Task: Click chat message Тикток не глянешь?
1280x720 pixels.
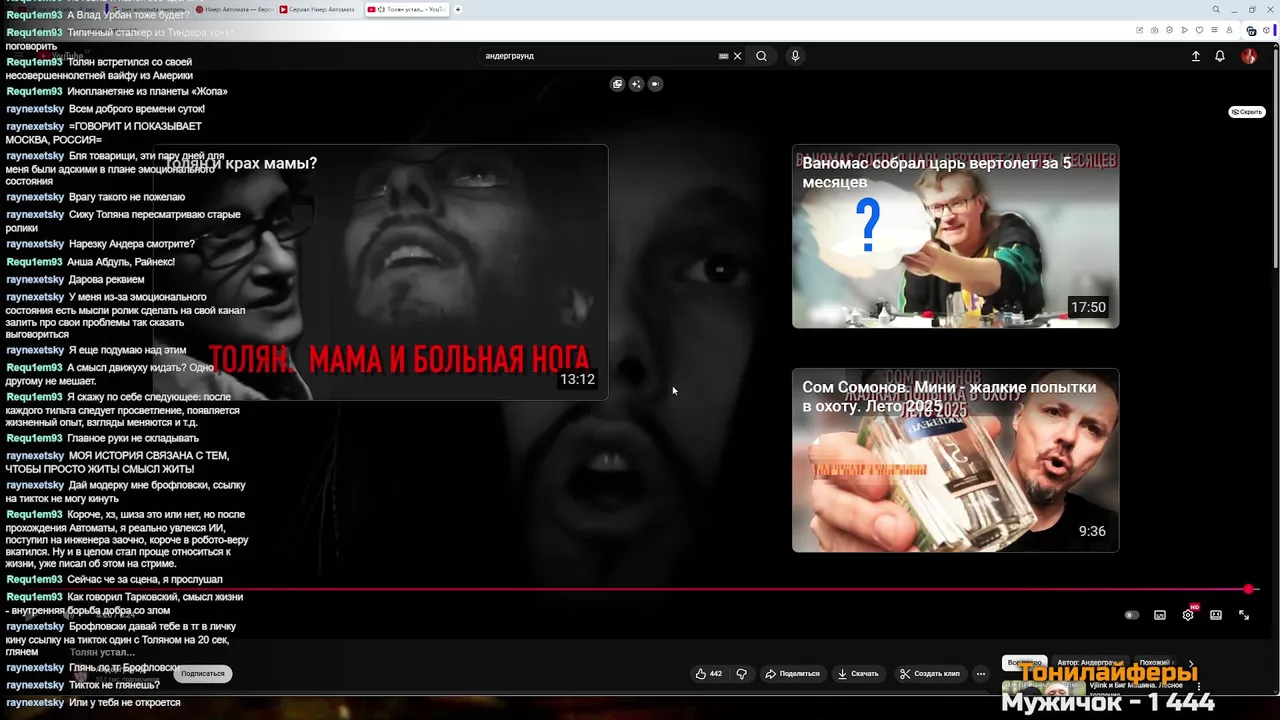Action: (115, 685)
